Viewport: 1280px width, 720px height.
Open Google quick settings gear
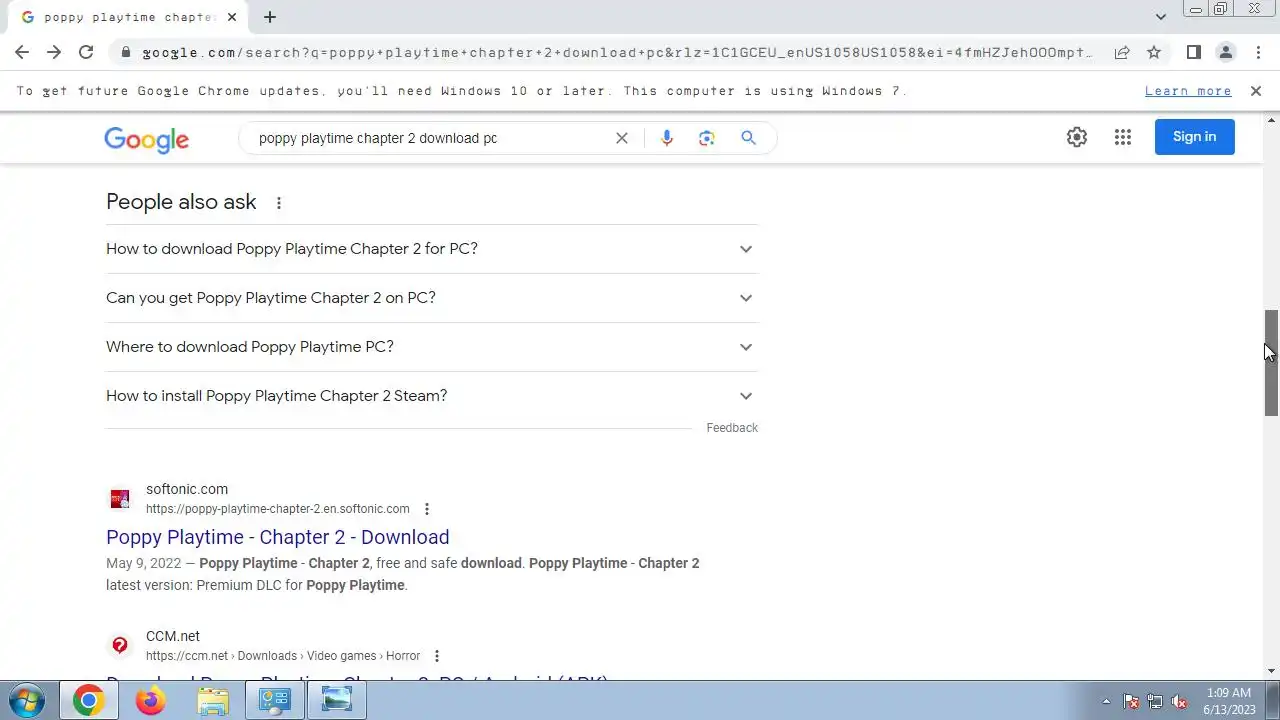[x=1077, y=137]
